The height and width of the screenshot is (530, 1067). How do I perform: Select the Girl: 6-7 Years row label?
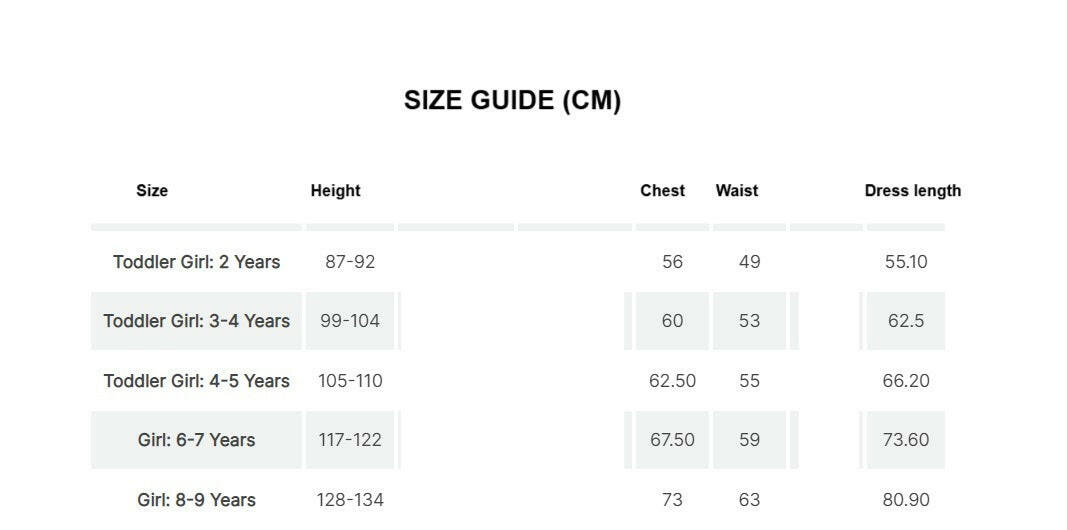tap(197, 440)
